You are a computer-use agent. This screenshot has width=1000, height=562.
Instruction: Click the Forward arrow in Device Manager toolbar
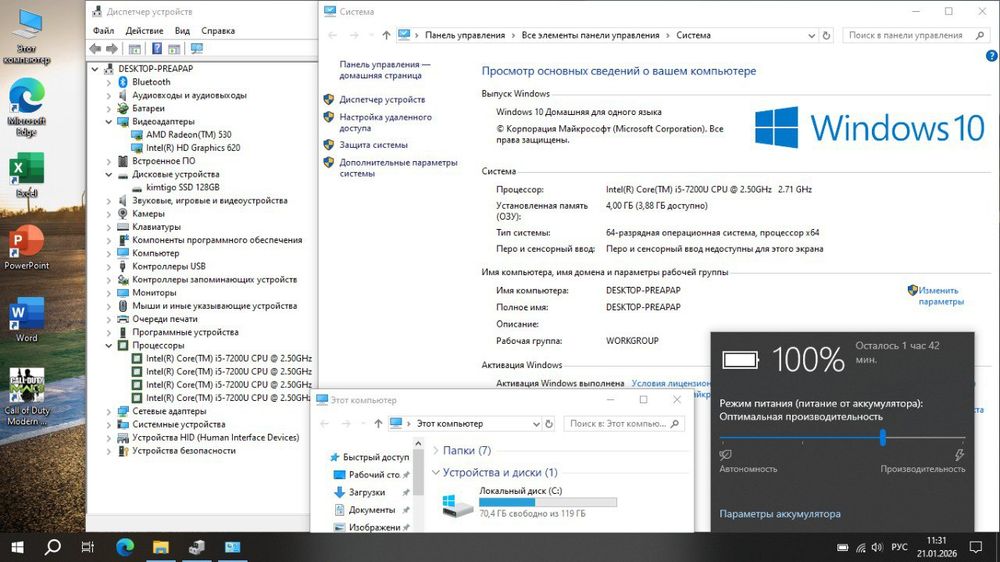[x=112, y=48]
